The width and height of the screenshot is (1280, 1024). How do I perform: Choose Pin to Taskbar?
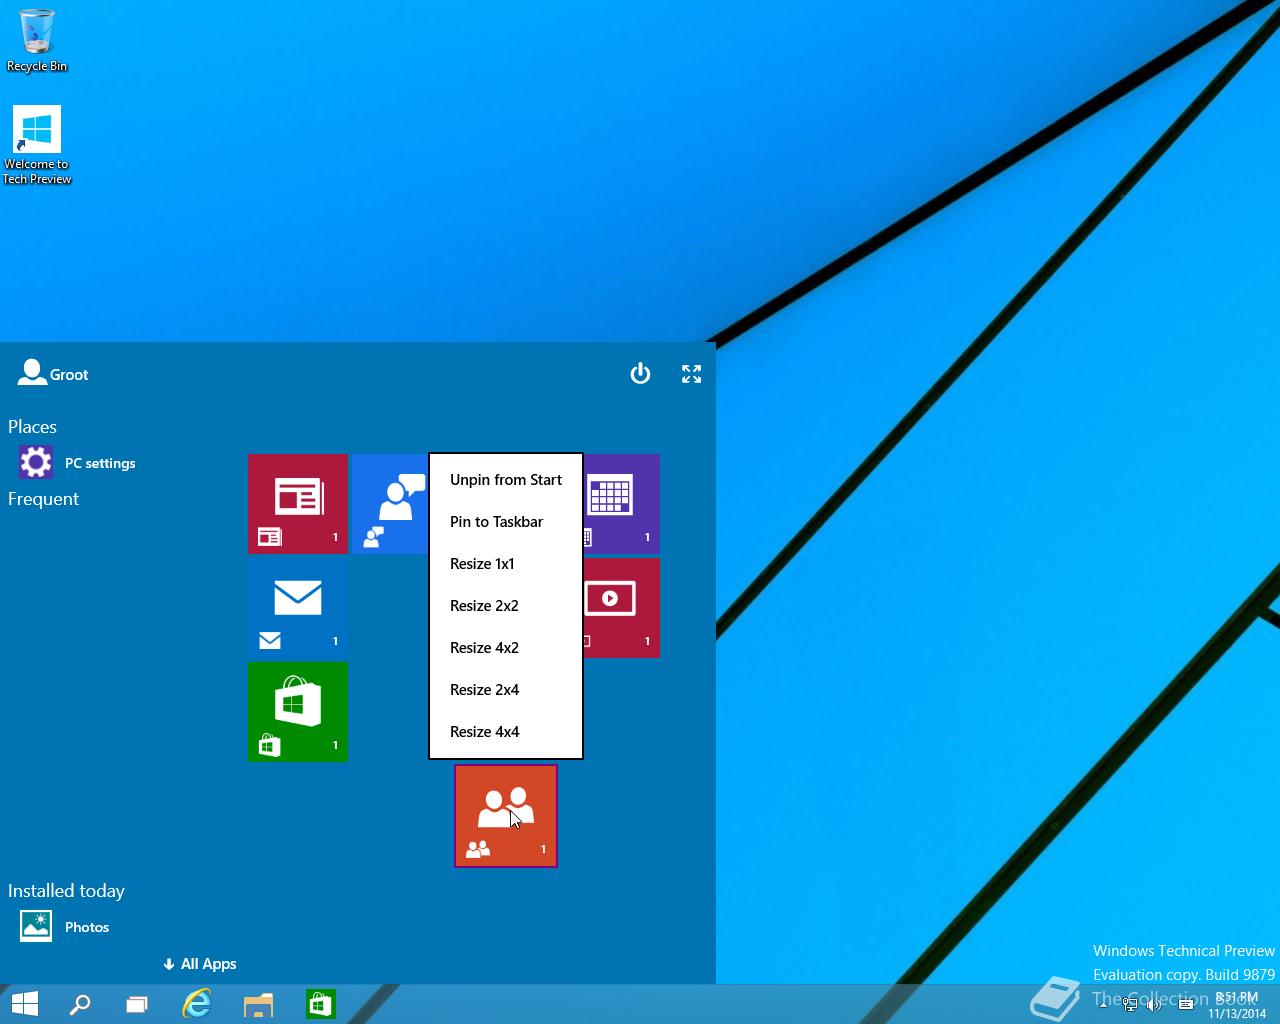506,522
